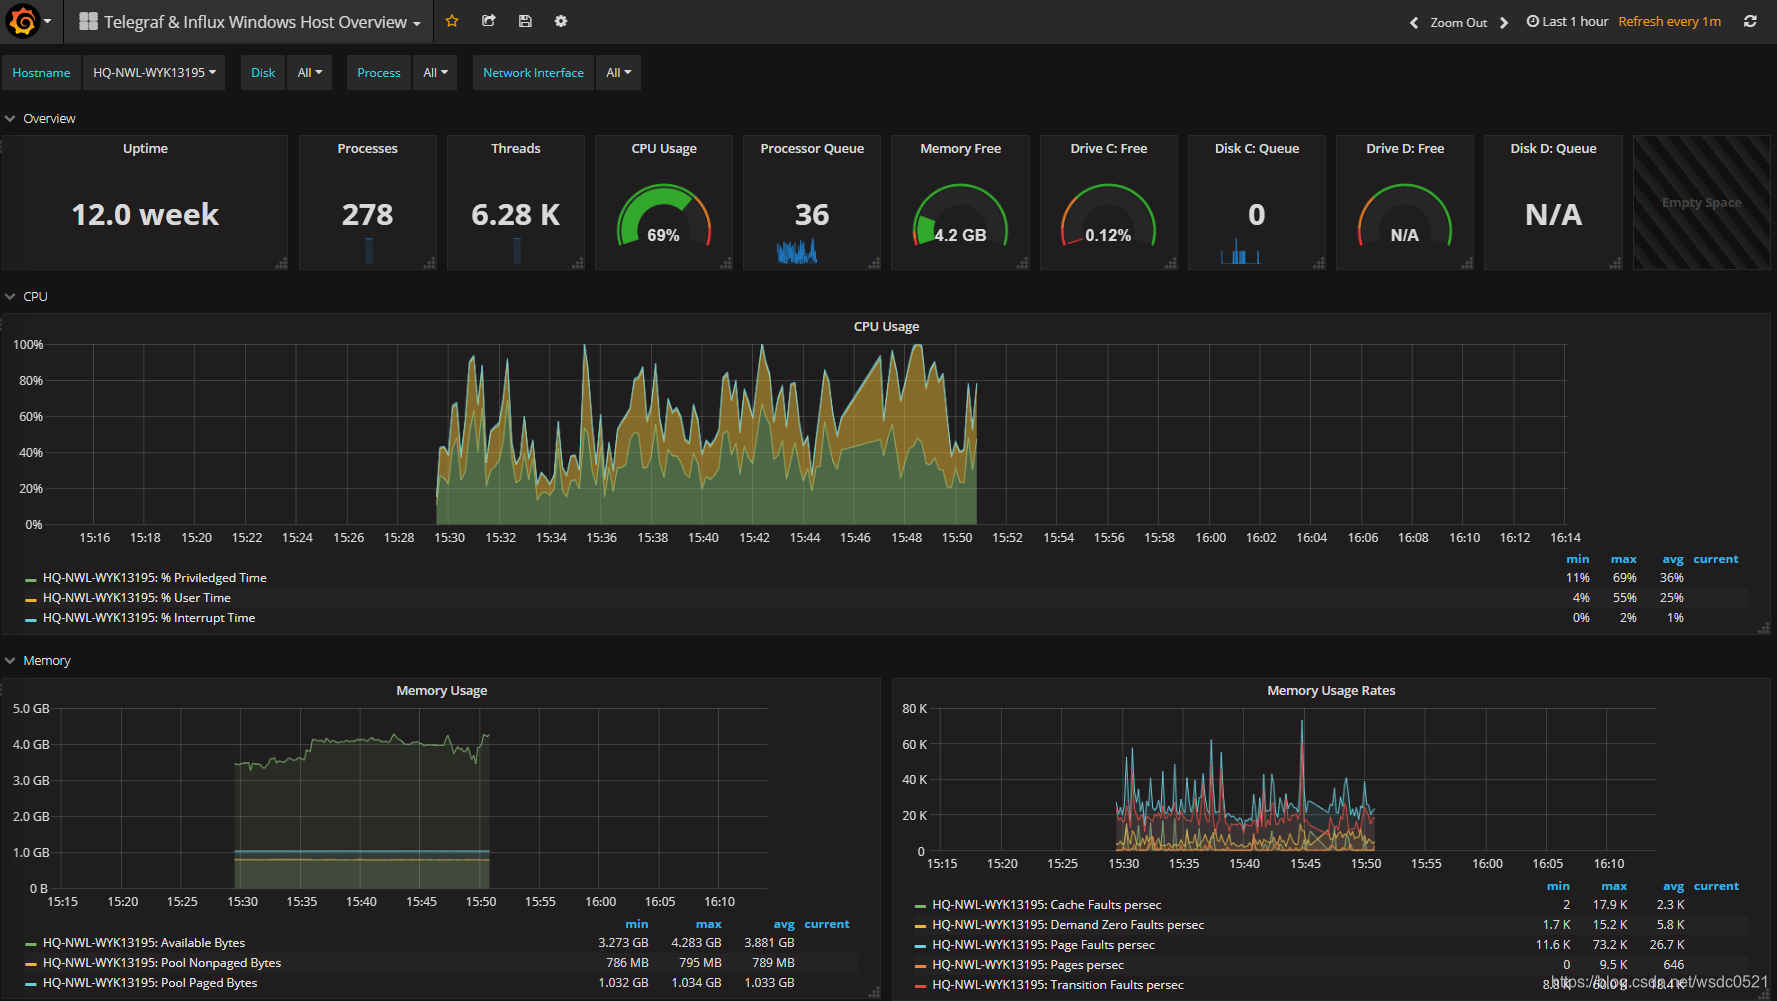The image size is (1777, 1001).
Task: Open the Disk All dropdown
Action: pyautogui.click(x=310, y=73)
